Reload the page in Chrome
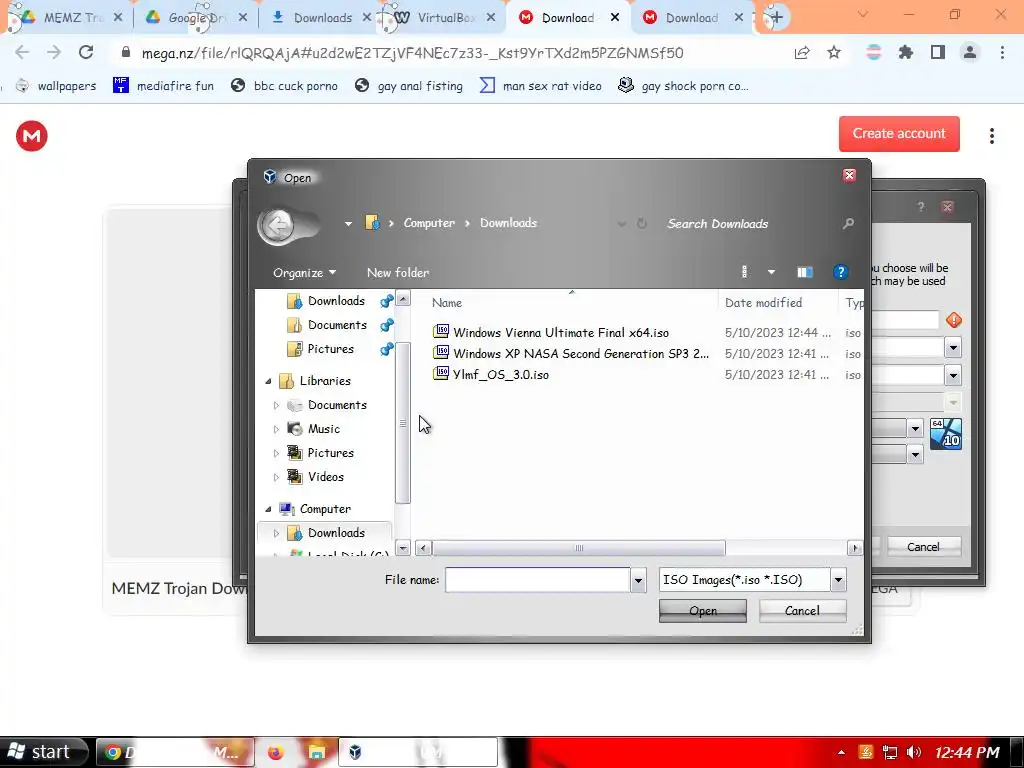1024x768 pixels. click(86, 52)
